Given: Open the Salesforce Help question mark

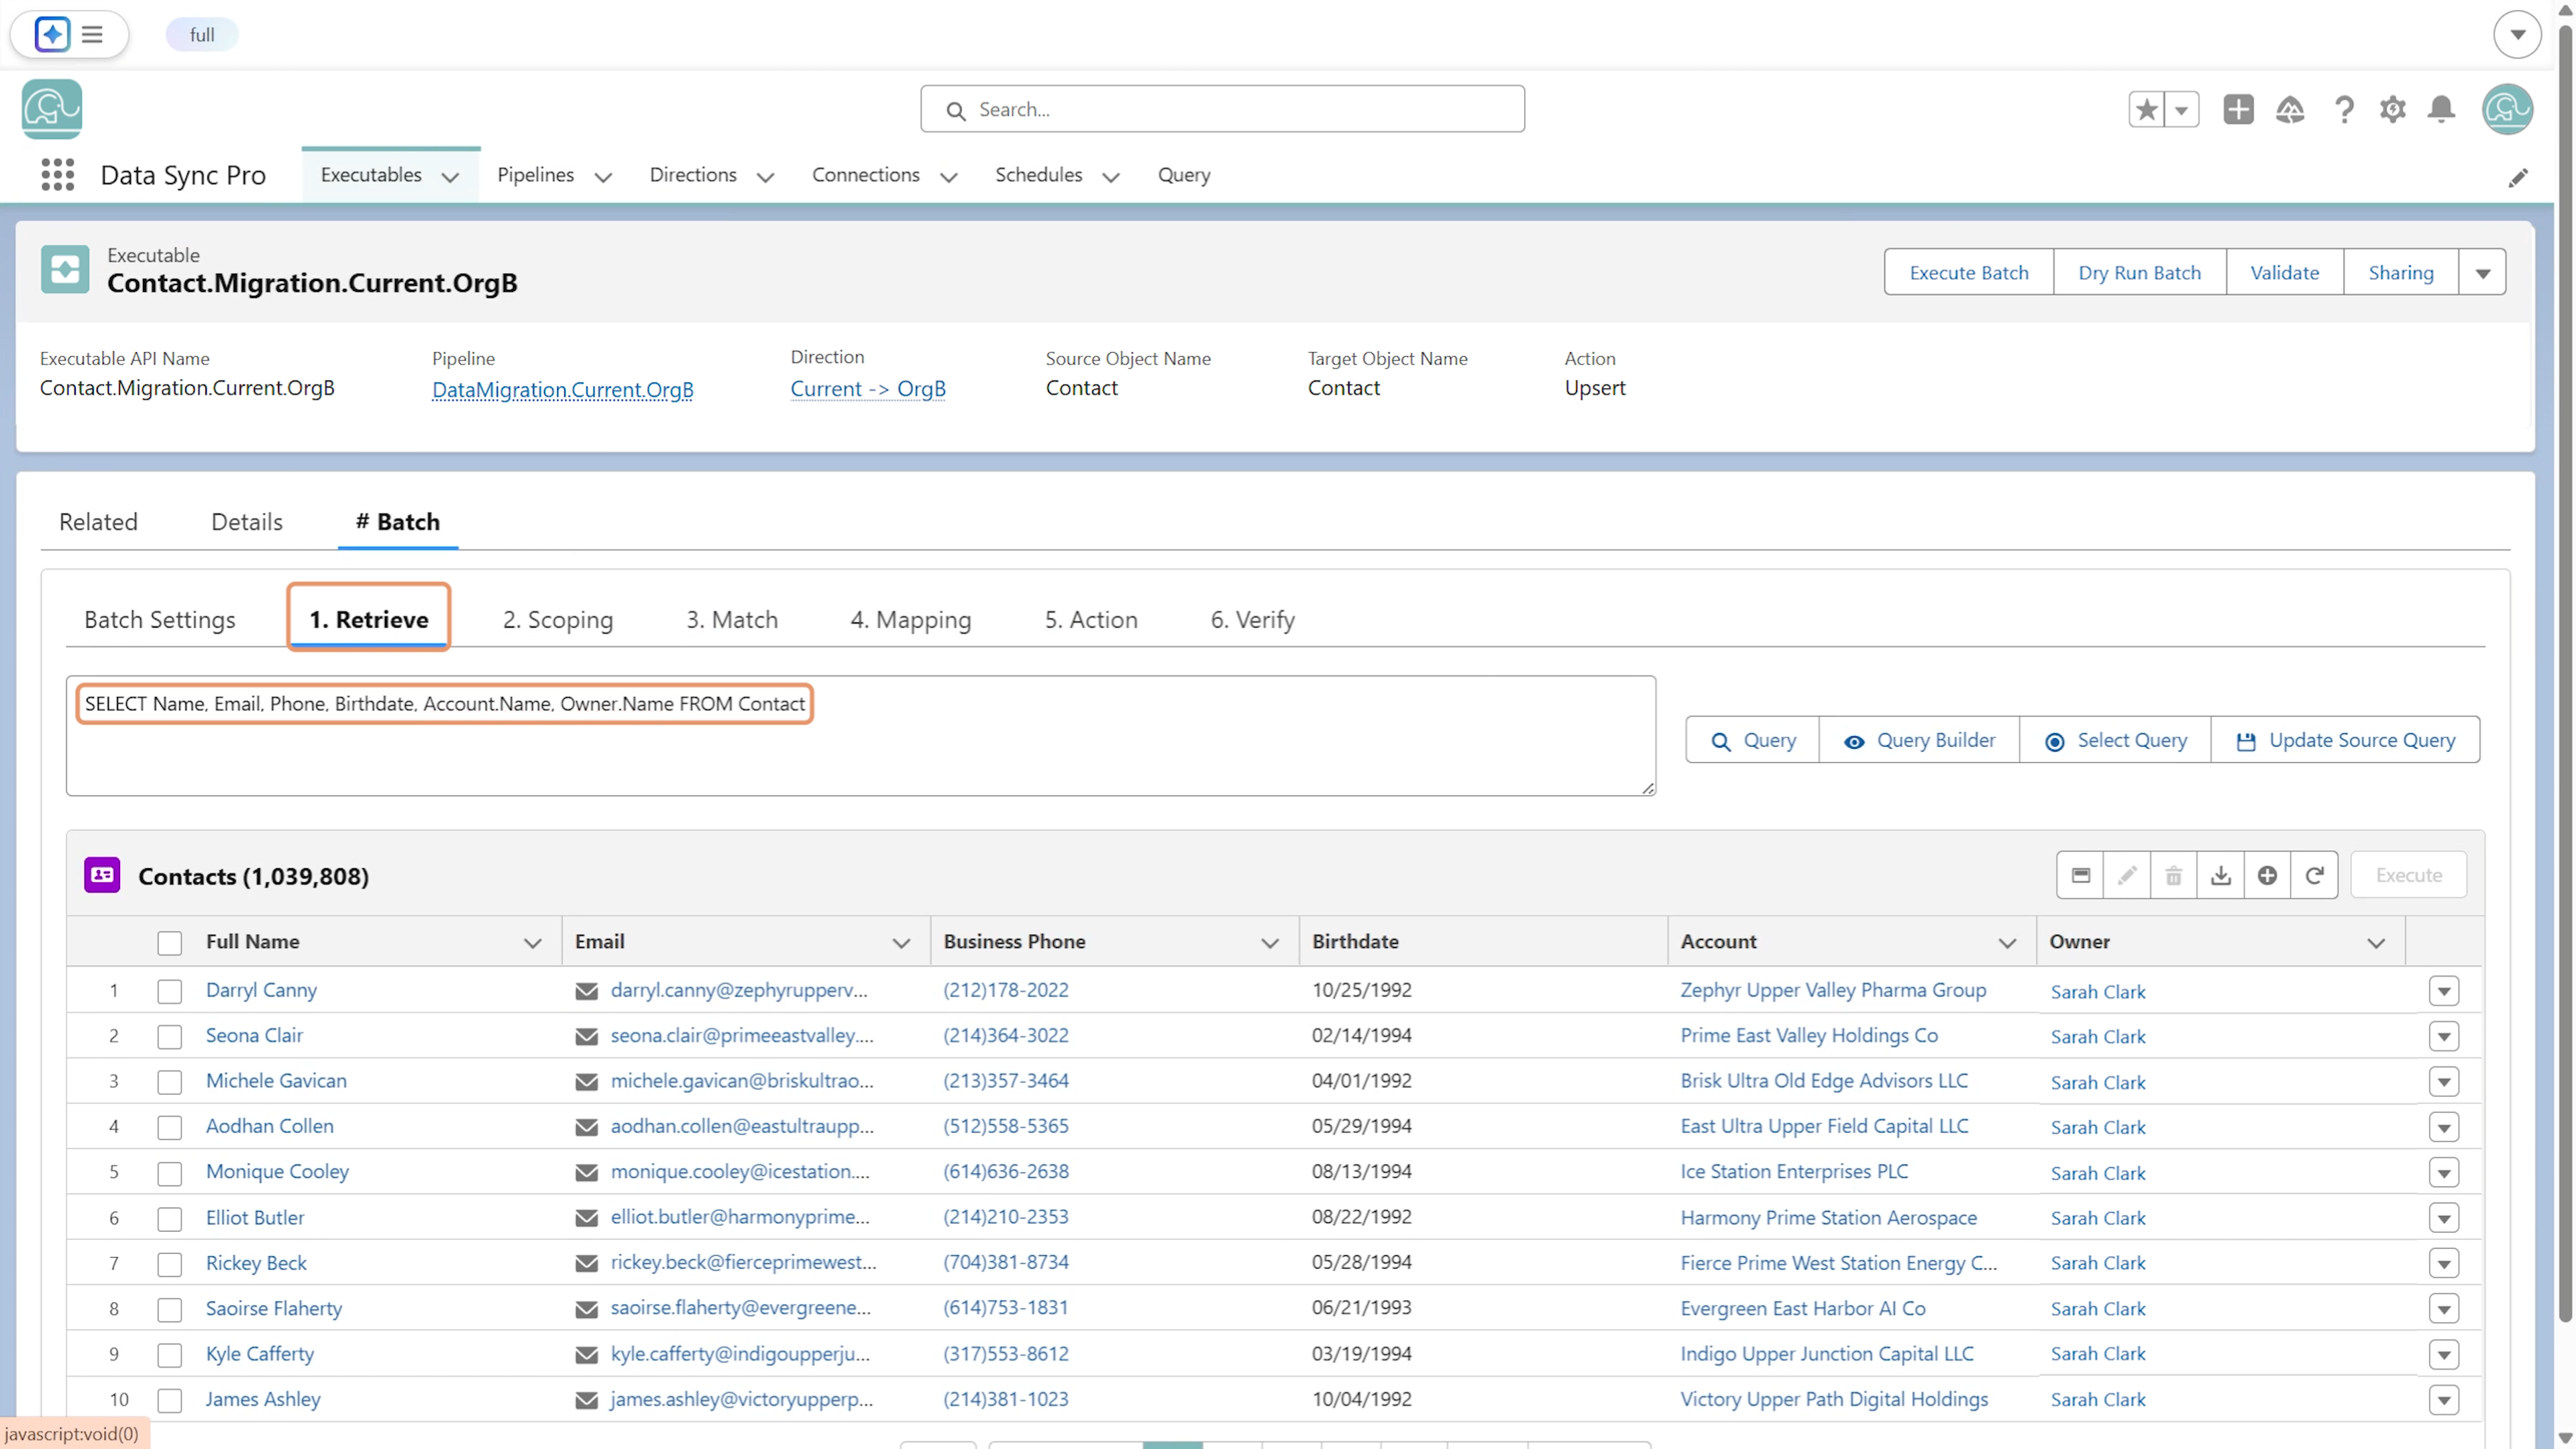Looking at the screenshot, I should [2343, 109].
